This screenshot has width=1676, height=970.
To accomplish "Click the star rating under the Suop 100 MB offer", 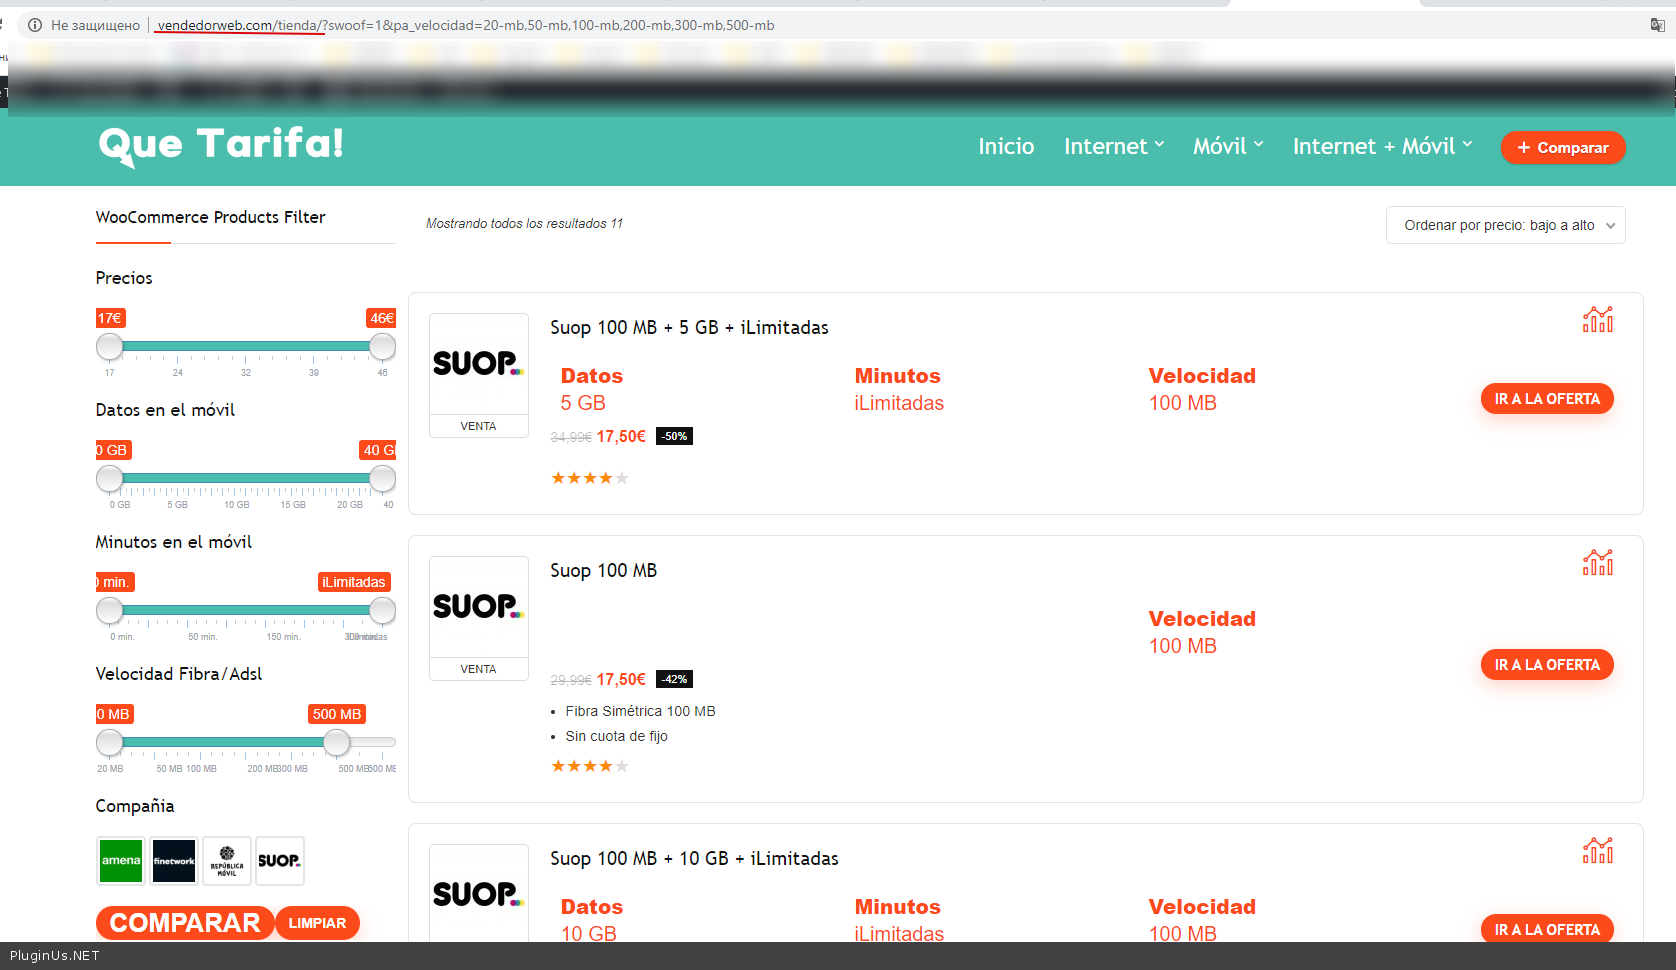I will tap(590, 766).
